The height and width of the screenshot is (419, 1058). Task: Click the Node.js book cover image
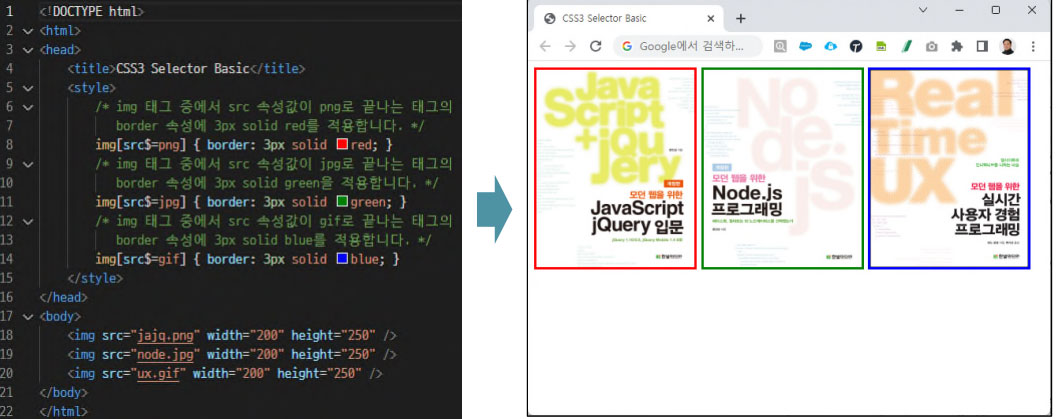tap(783, 168)
